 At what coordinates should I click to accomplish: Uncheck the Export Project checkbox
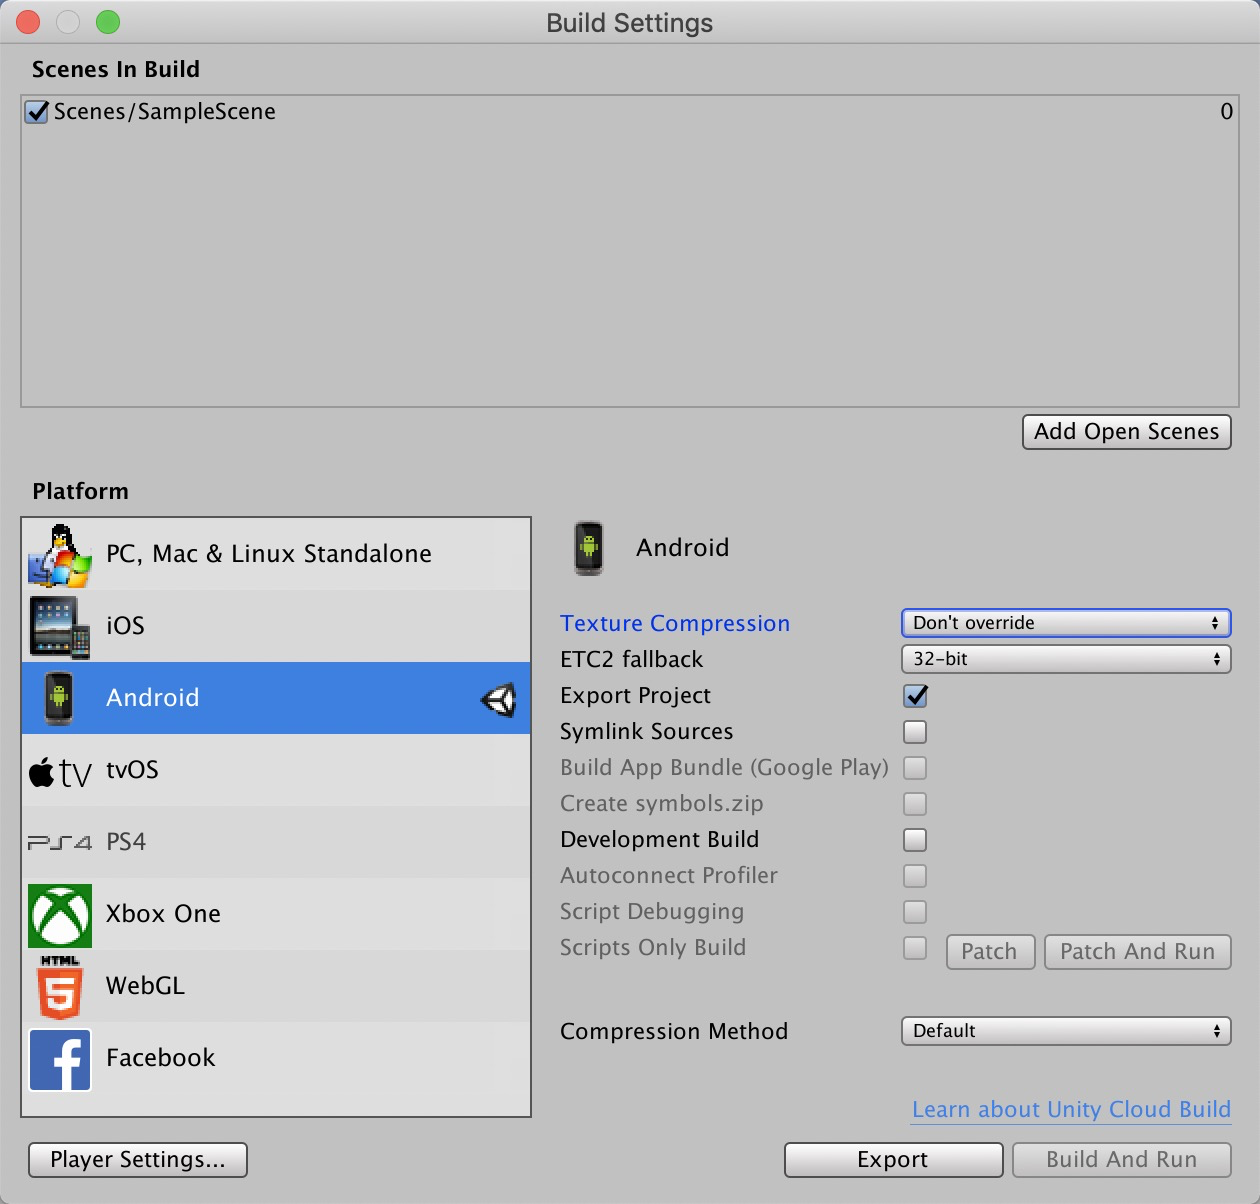click(915, 696)
